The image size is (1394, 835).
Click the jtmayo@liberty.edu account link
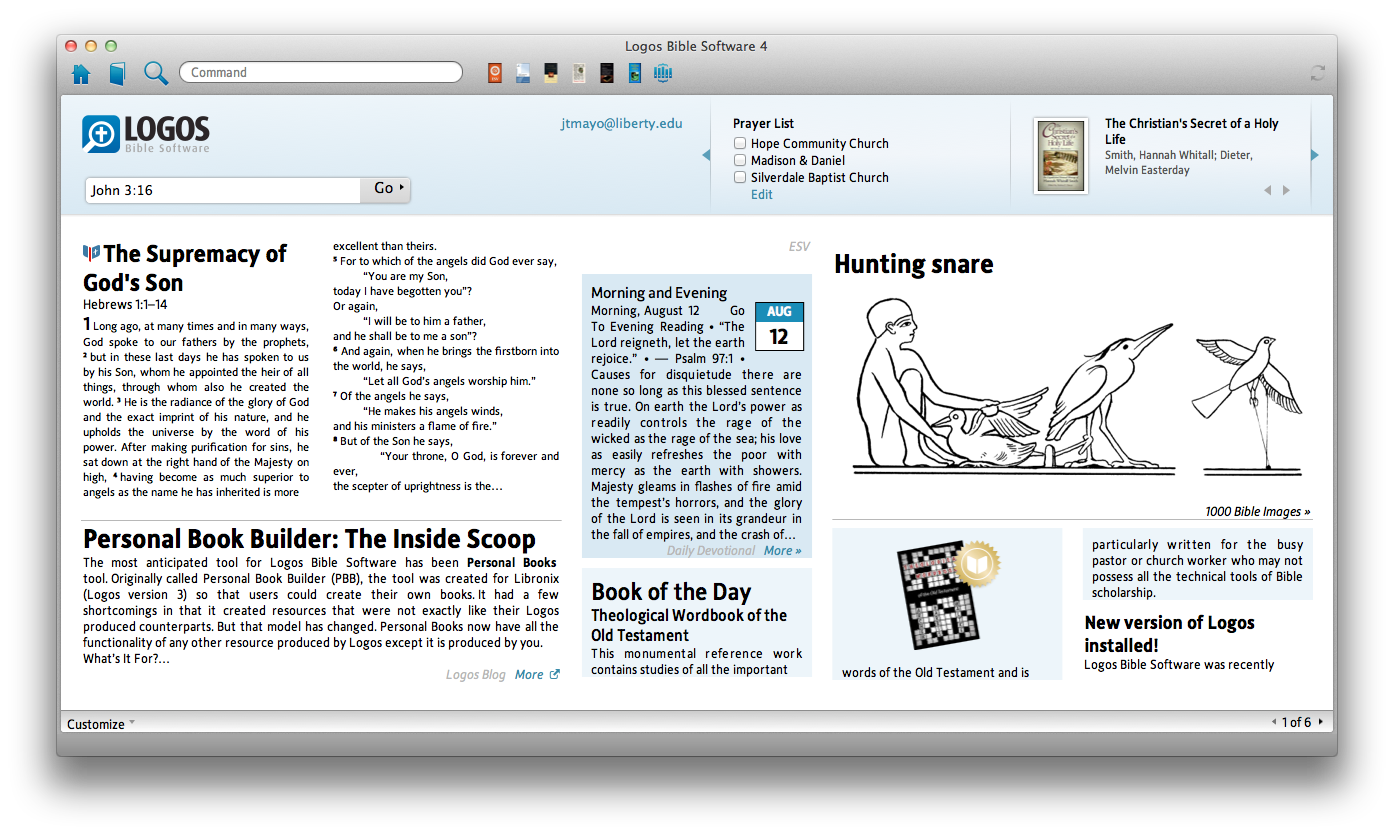[621, 123]
